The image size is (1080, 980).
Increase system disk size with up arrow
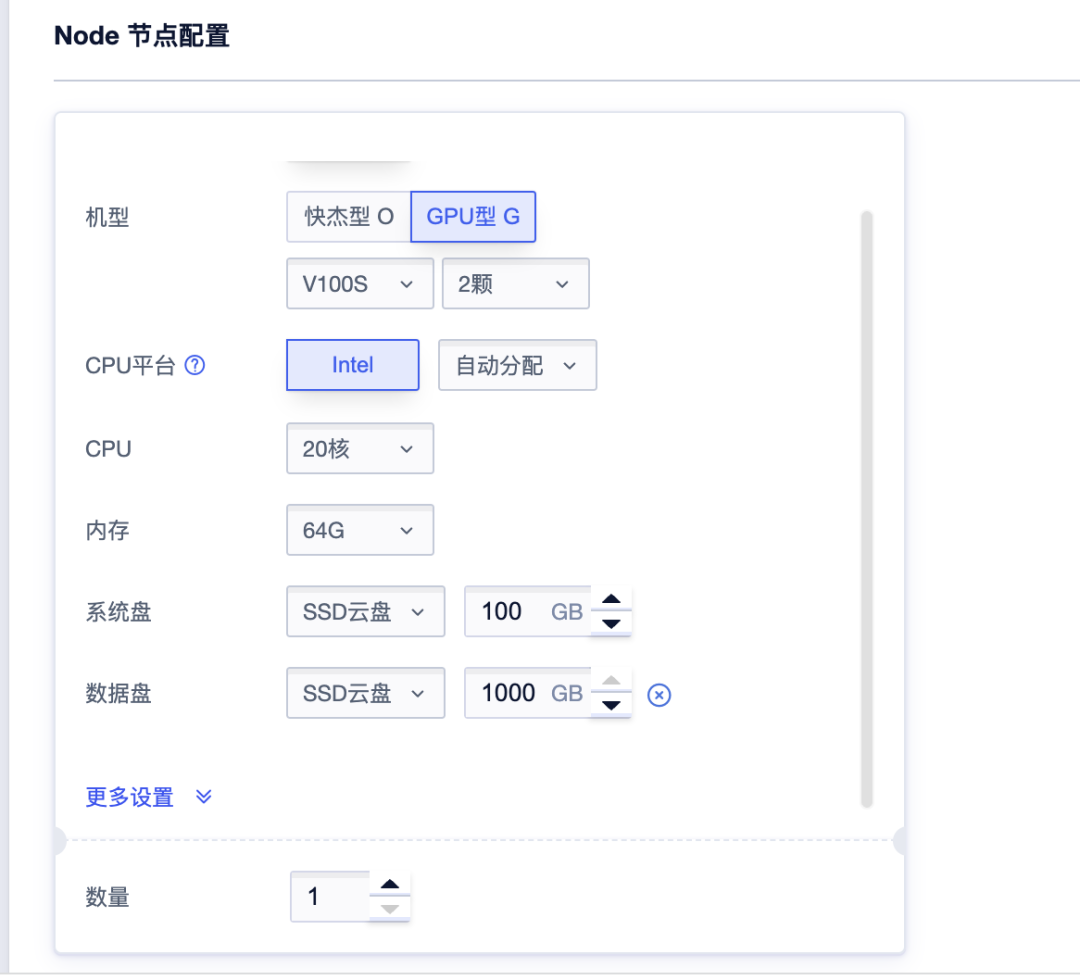coord(611,598)
